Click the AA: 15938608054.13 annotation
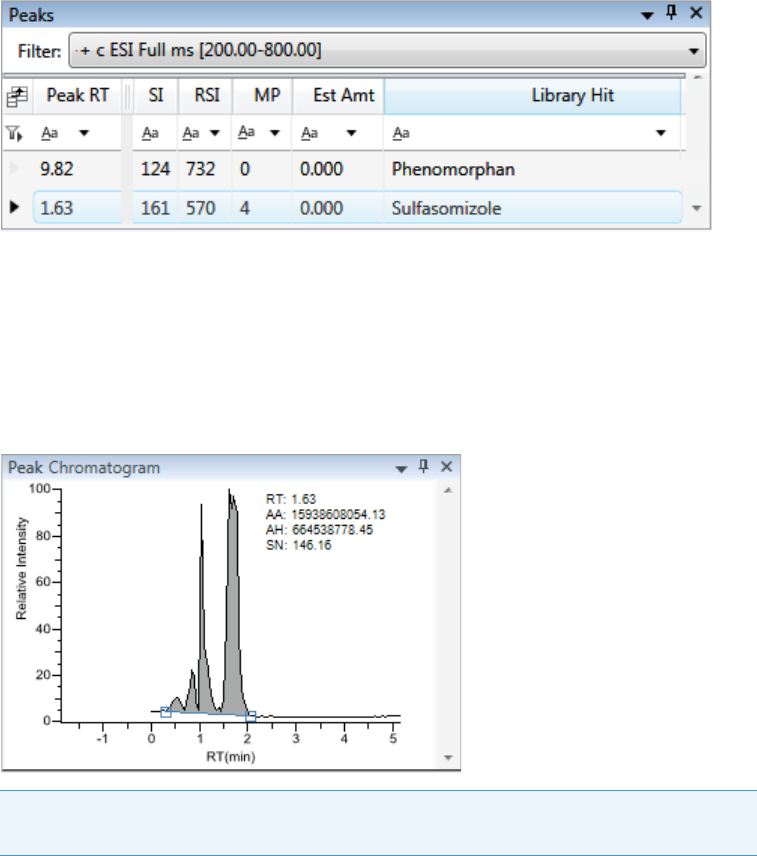 325,515
